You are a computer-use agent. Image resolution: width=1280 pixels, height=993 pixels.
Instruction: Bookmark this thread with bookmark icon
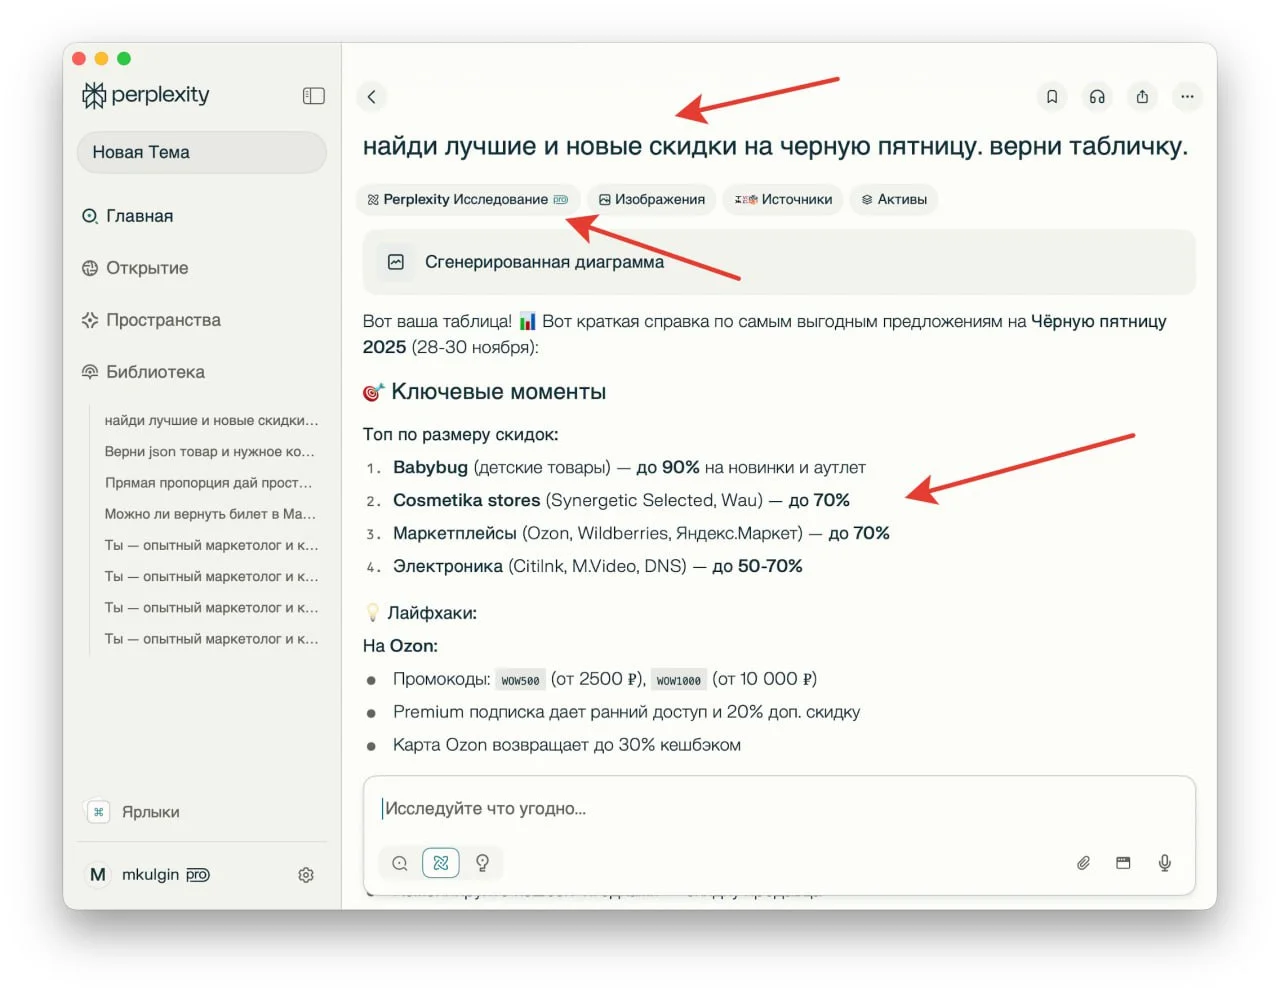click(x=1052, y=97)
